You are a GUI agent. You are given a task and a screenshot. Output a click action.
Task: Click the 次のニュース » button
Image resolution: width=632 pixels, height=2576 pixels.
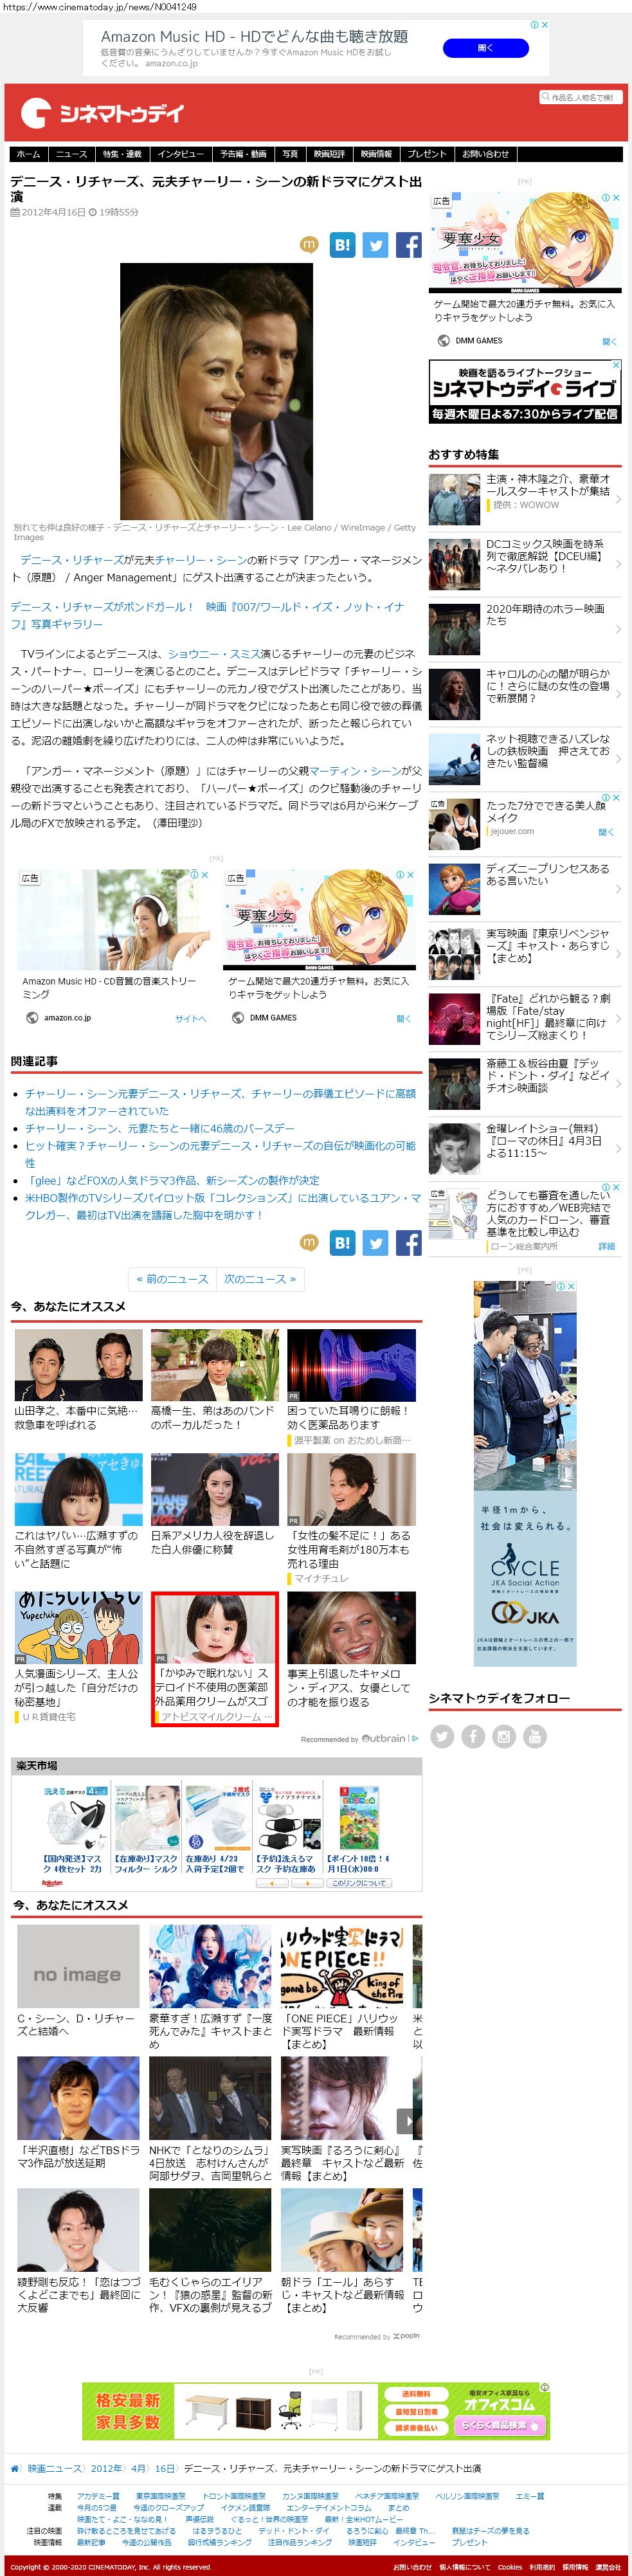(260, 1279)
